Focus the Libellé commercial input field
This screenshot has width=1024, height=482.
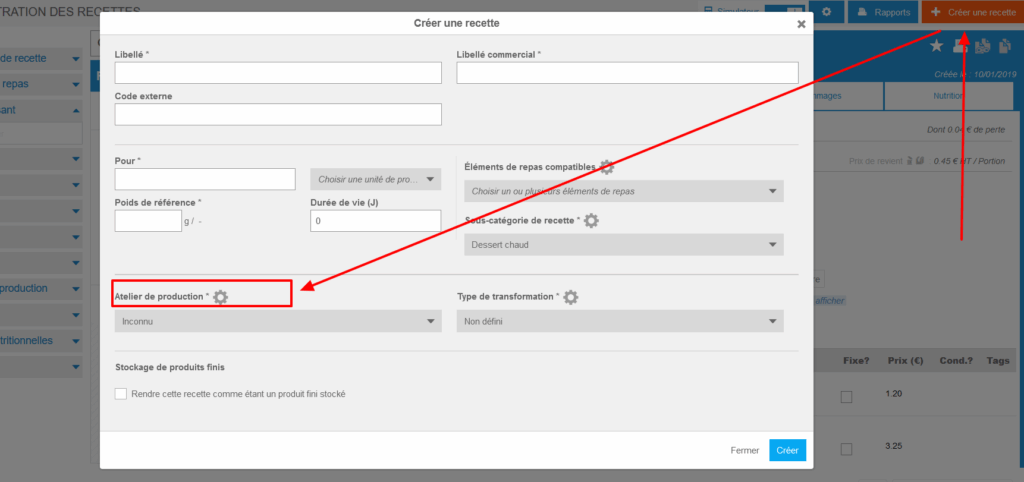[x=627, y=73]
